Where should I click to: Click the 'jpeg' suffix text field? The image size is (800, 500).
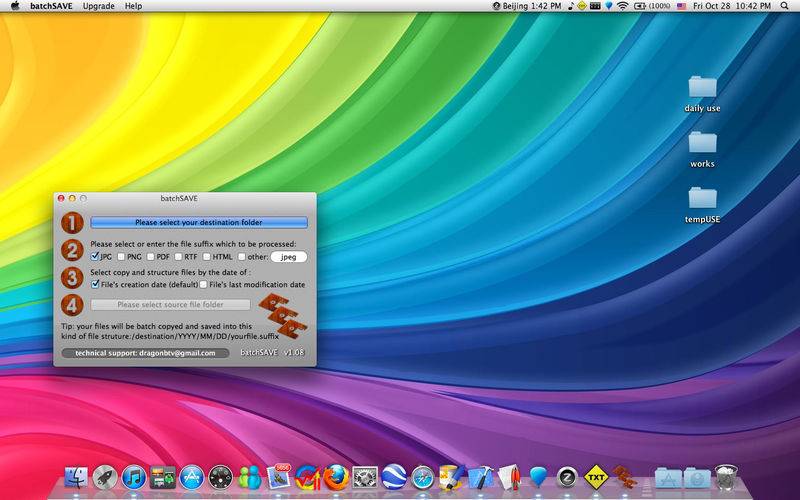(289, 257)
